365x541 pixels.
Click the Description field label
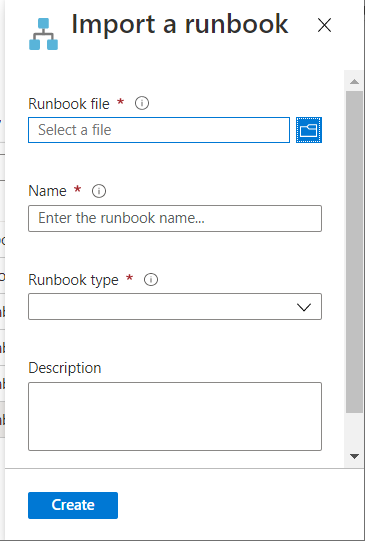[65, 368]
